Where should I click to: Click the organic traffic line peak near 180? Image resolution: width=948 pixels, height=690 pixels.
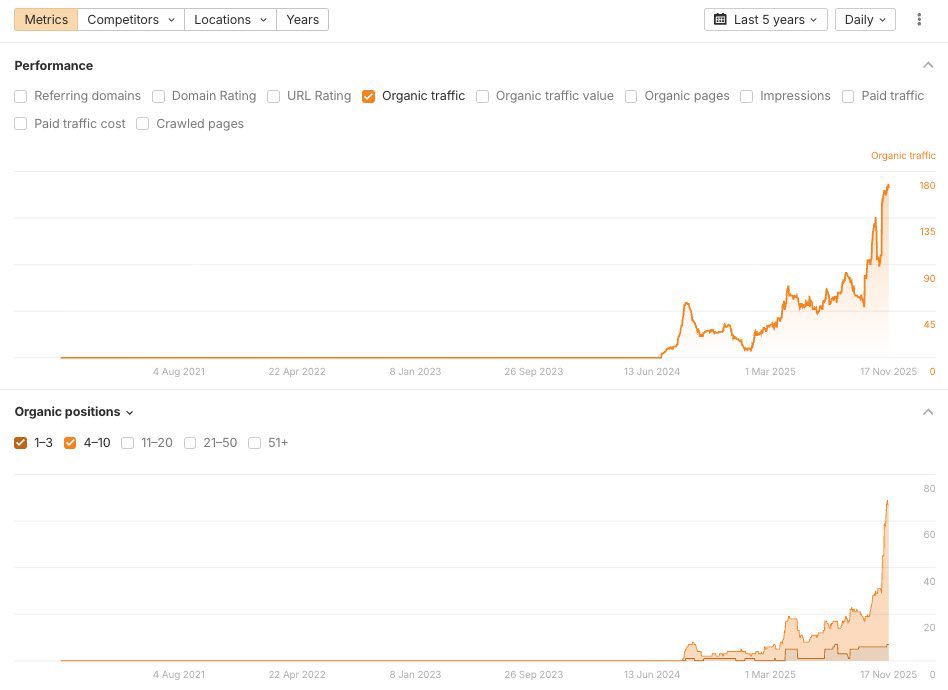pyautogui.click(x=888, y=186)
